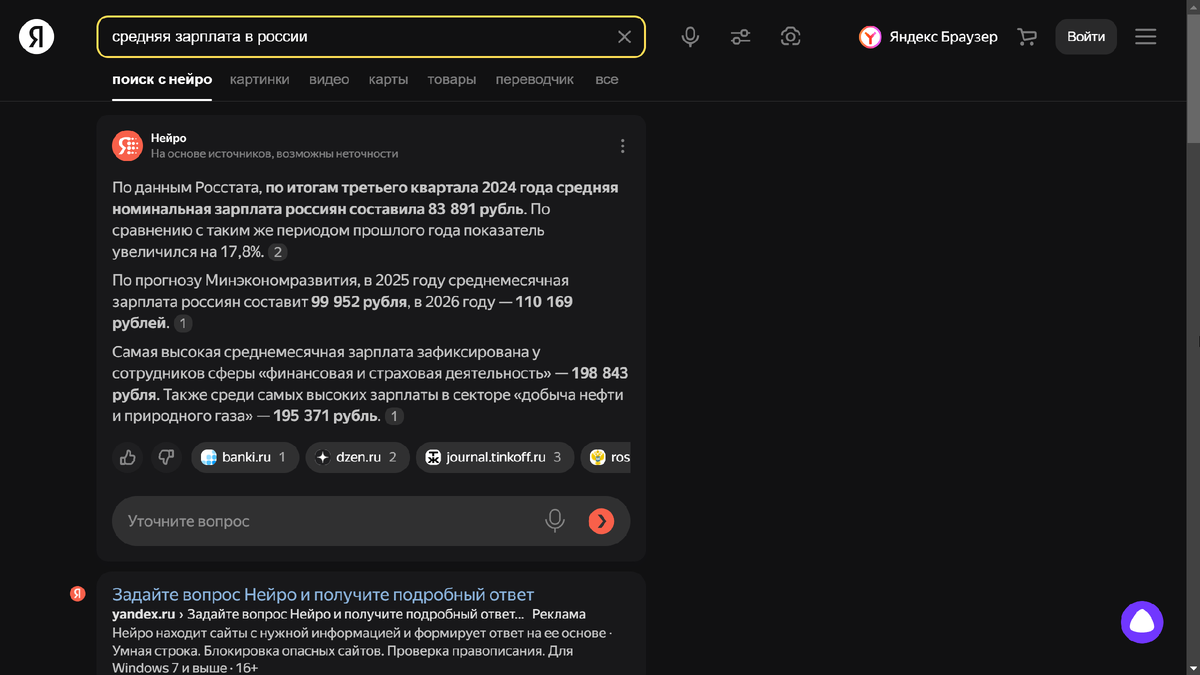
Task: Switch to the картинки tab
Action: 259,79
